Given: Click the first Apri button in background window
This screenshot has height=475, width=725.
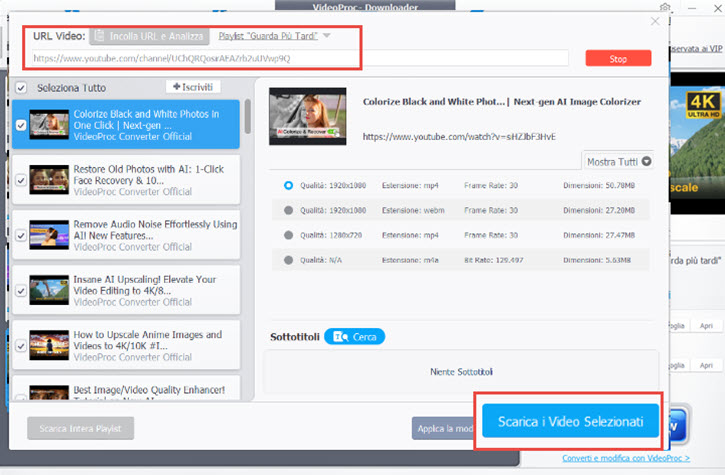Looking at the screenshot, I should (x=706, y=326).
